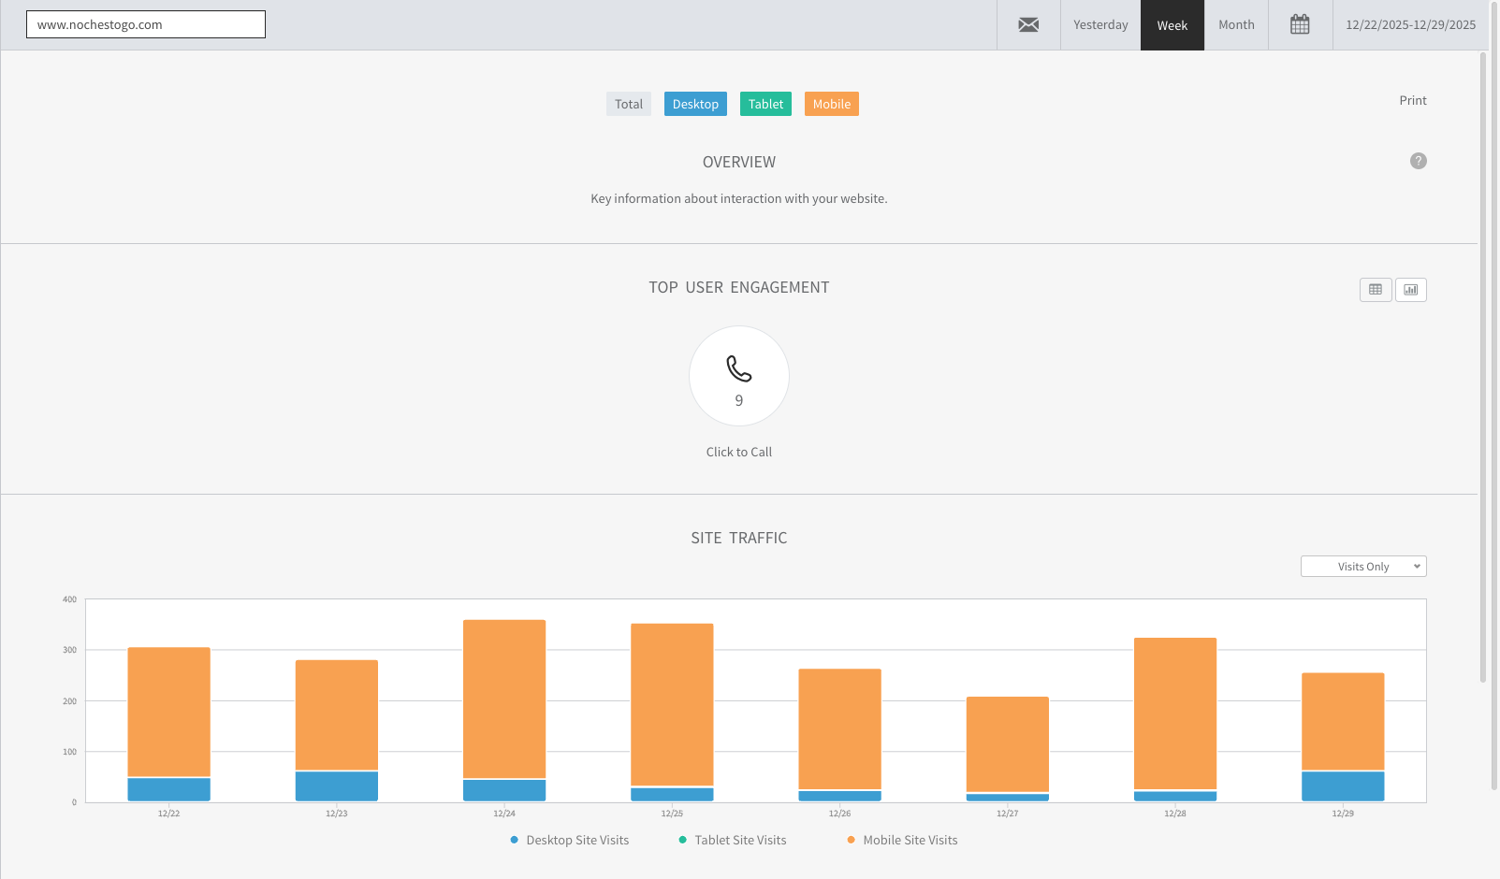Screen dimensions: 1500x879
Task: Click the 12/24 mobile visits orange bar
Action: click(504, 698)
